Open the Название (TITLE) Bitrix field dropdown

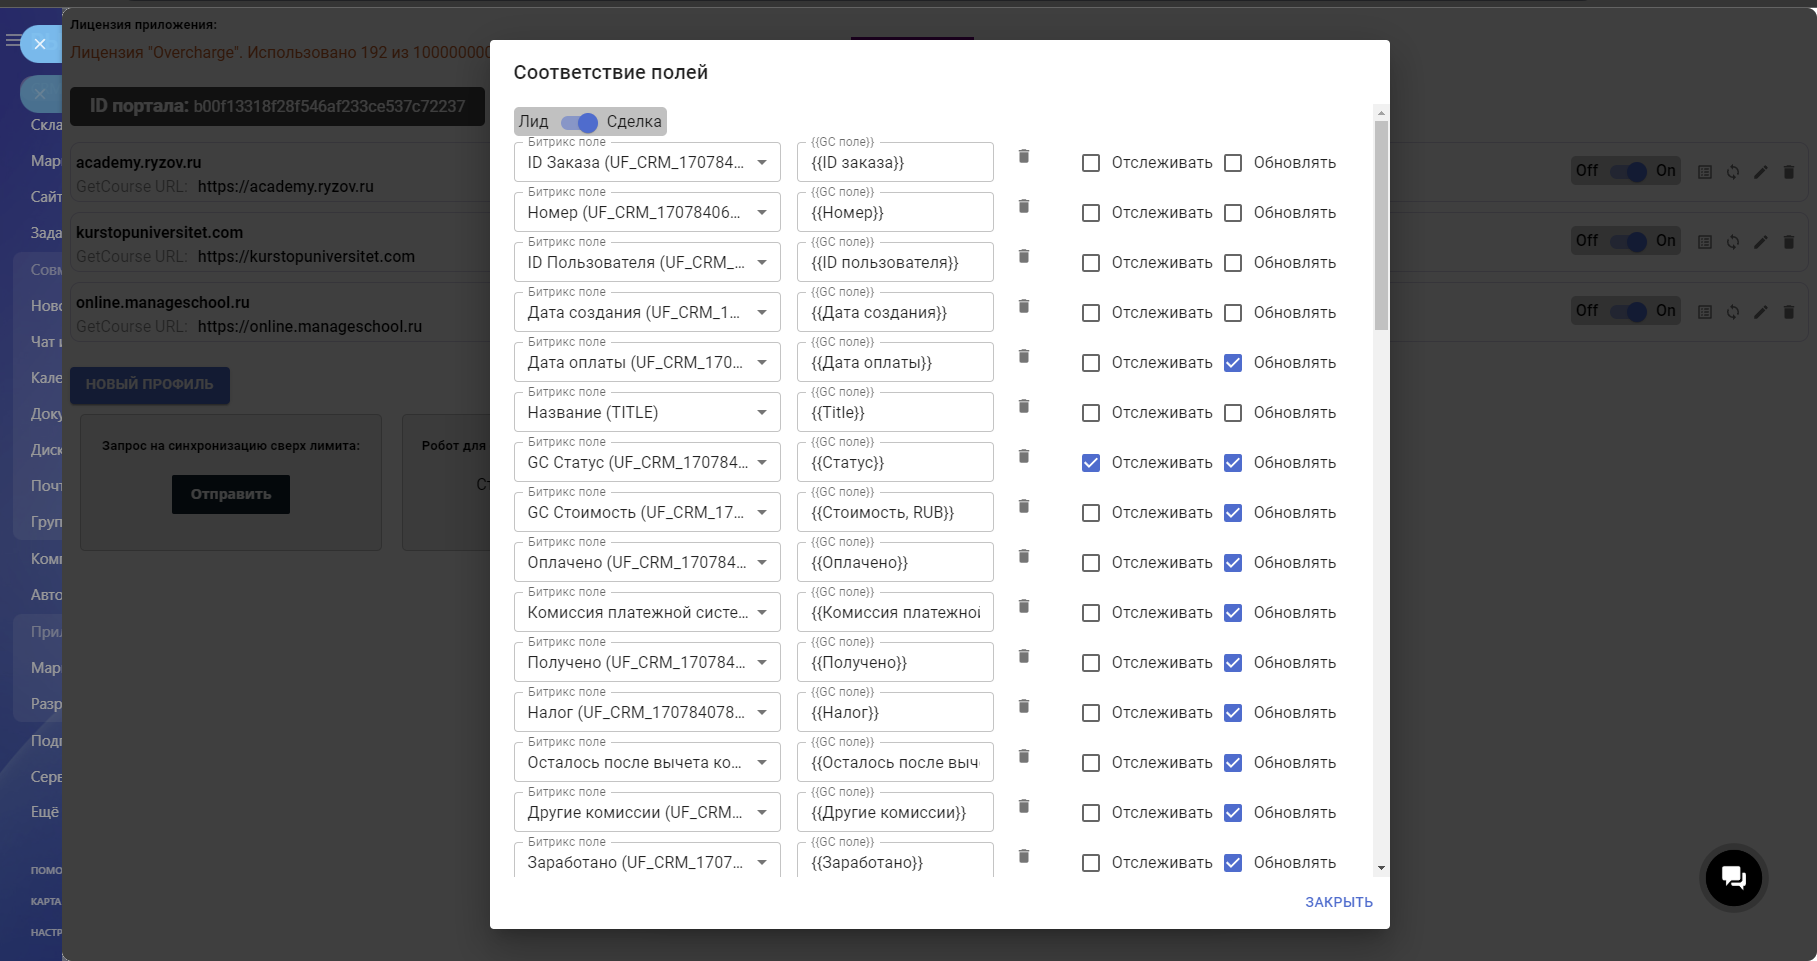[x=646, y=413]
